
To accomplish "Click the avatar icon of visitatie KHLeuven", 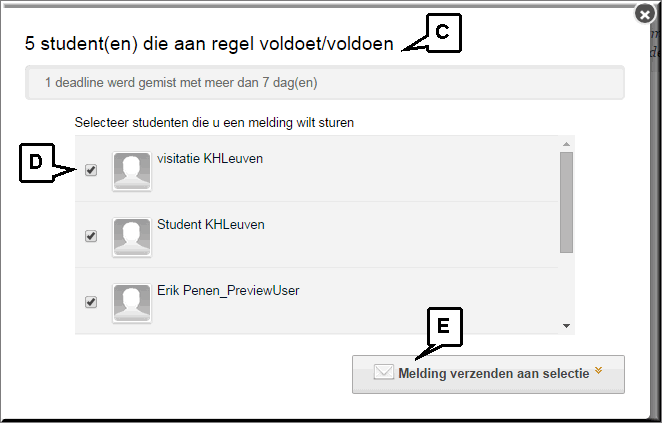I will click(132, 171).
